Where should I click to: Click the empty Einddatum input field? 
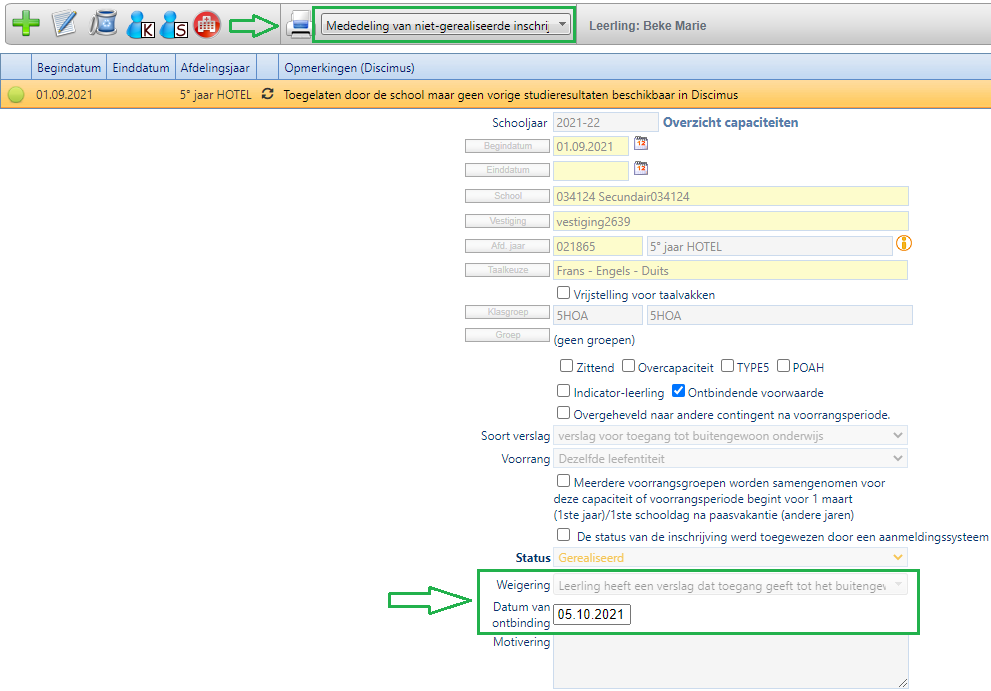tap(591, 170)
